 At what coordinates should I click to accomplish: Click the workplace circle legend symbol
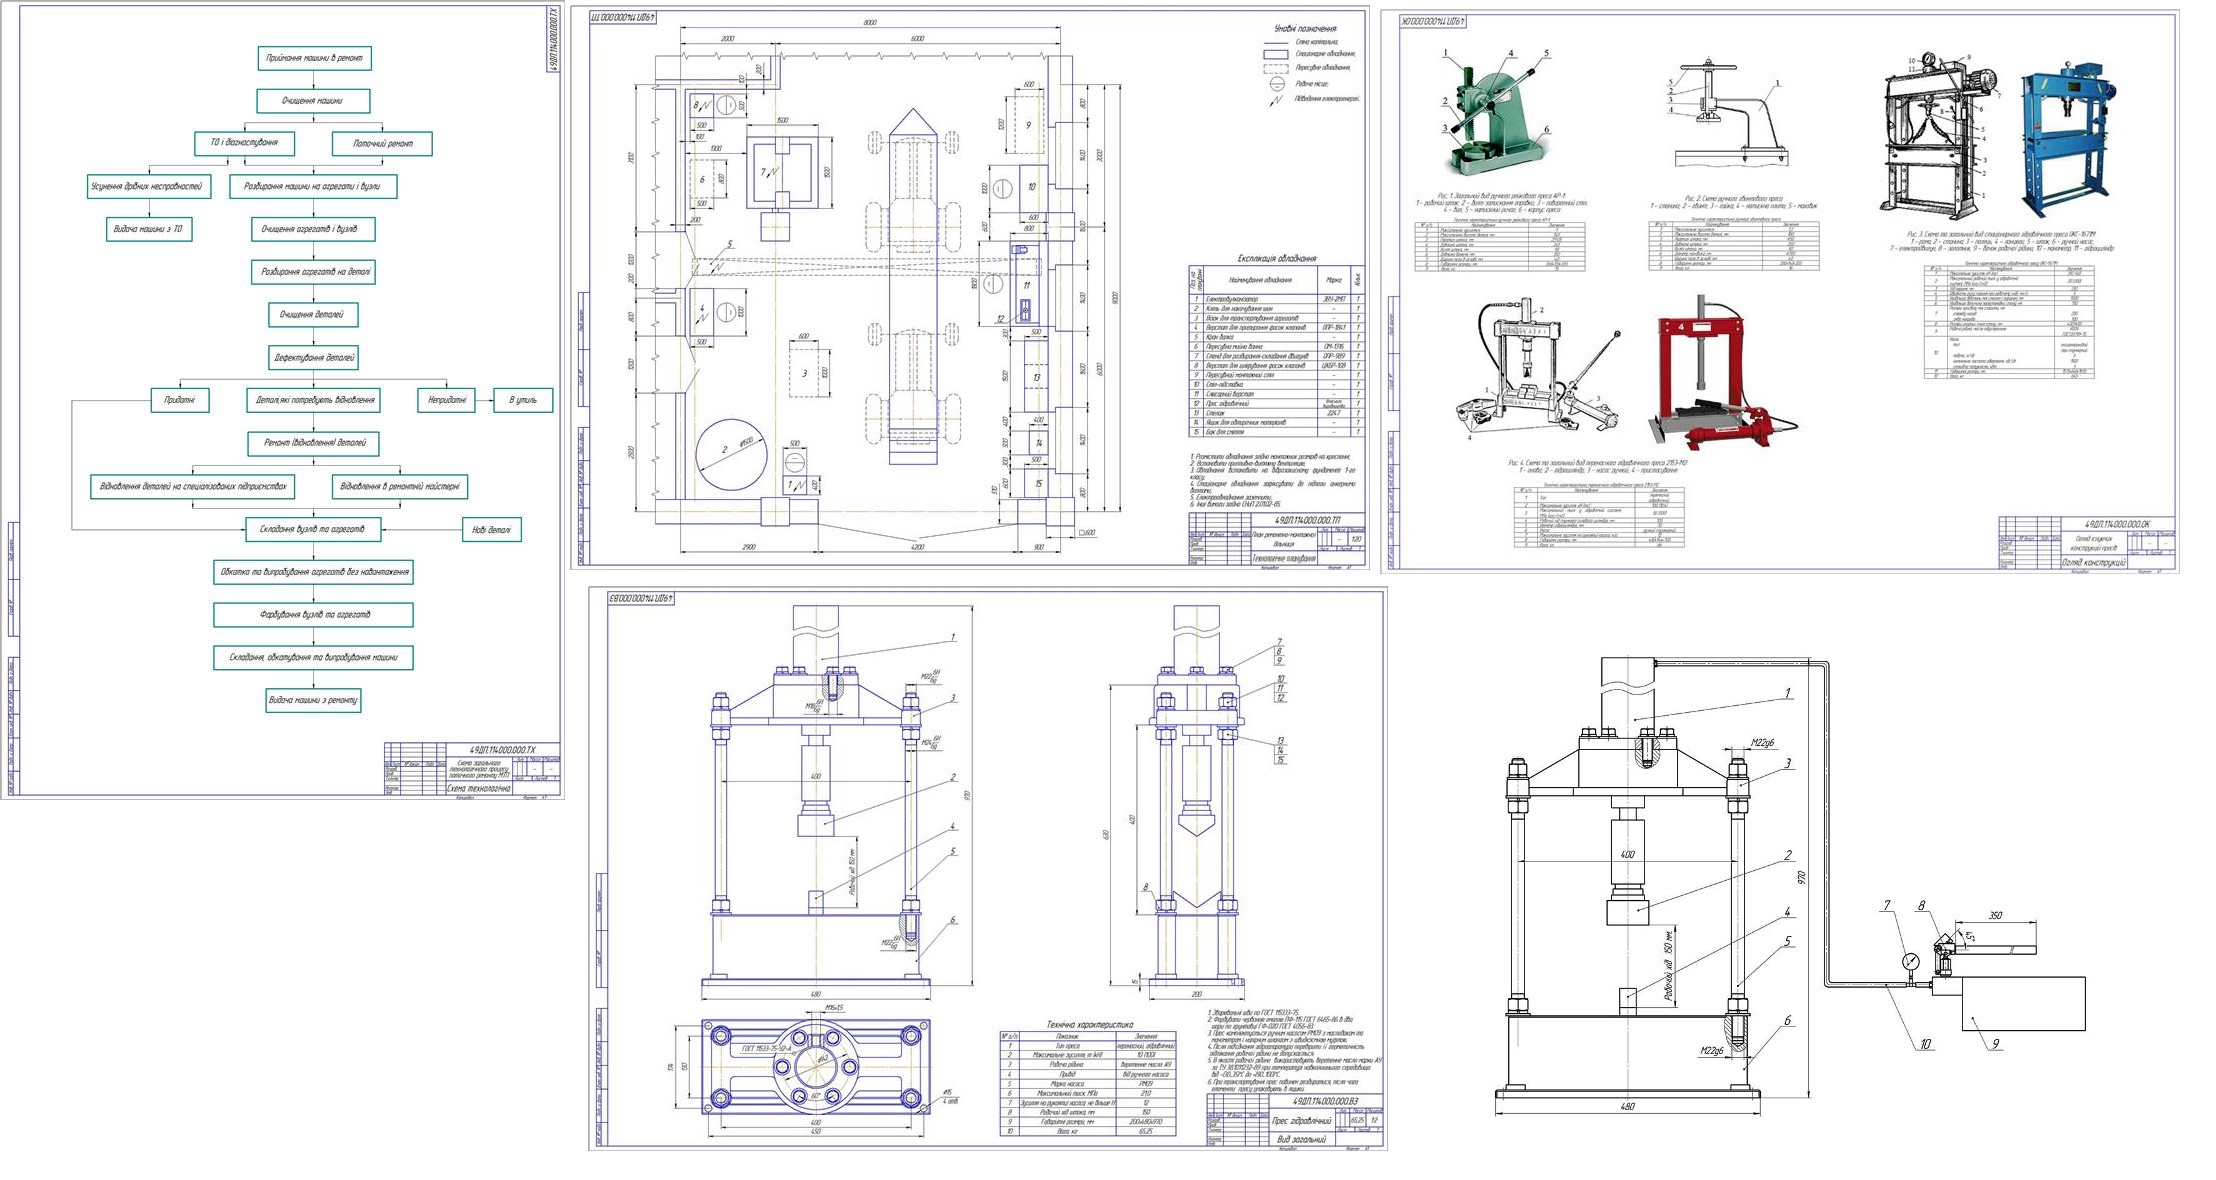pyautogui.click(x=1275, y=85)
